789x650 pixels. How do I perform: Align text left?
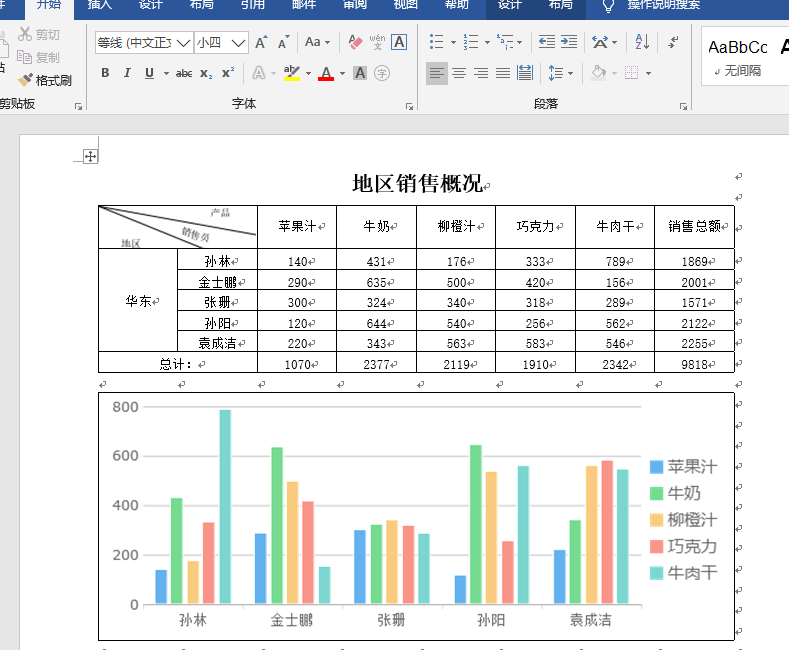(x=437, y=73)
